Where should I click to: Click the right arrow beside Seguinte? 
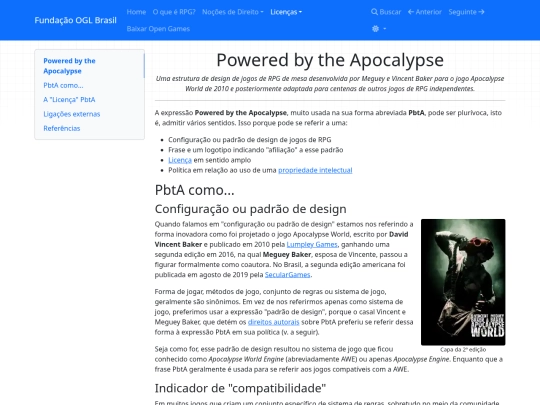pyautogui.click(x=481, y=12)
